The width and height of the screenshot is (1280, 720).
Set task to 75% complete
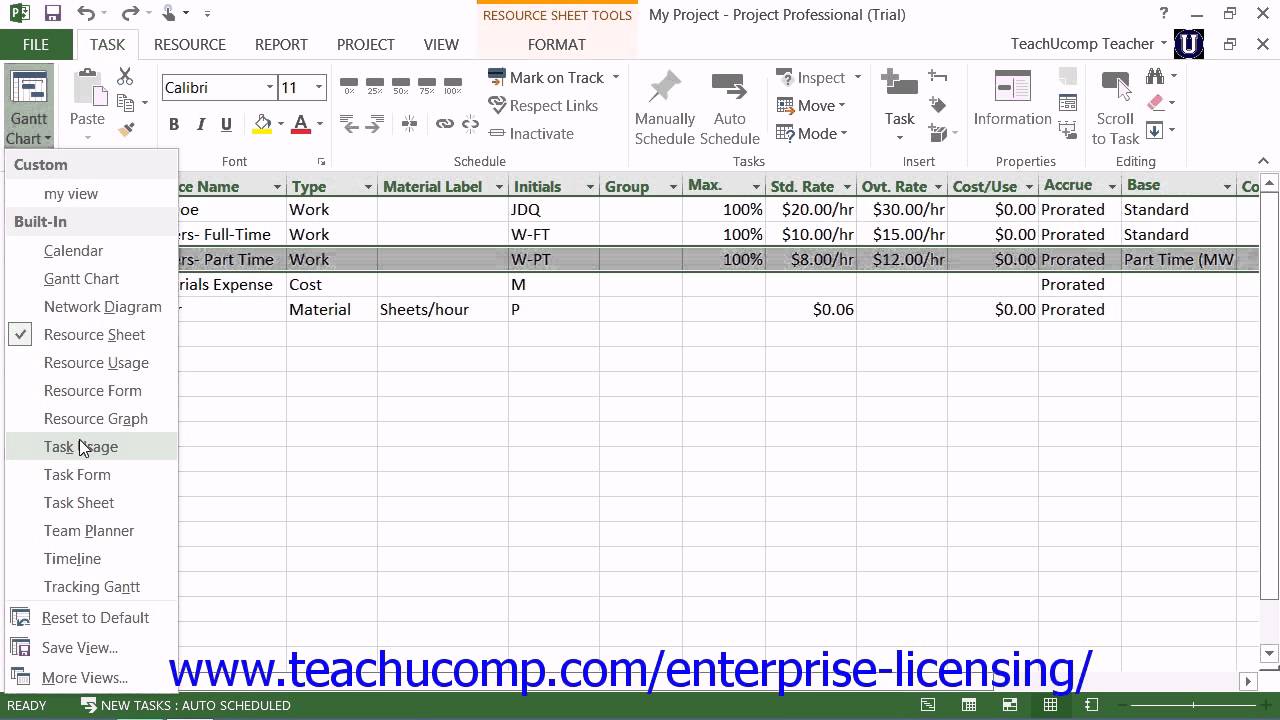[x=427, y=85]
